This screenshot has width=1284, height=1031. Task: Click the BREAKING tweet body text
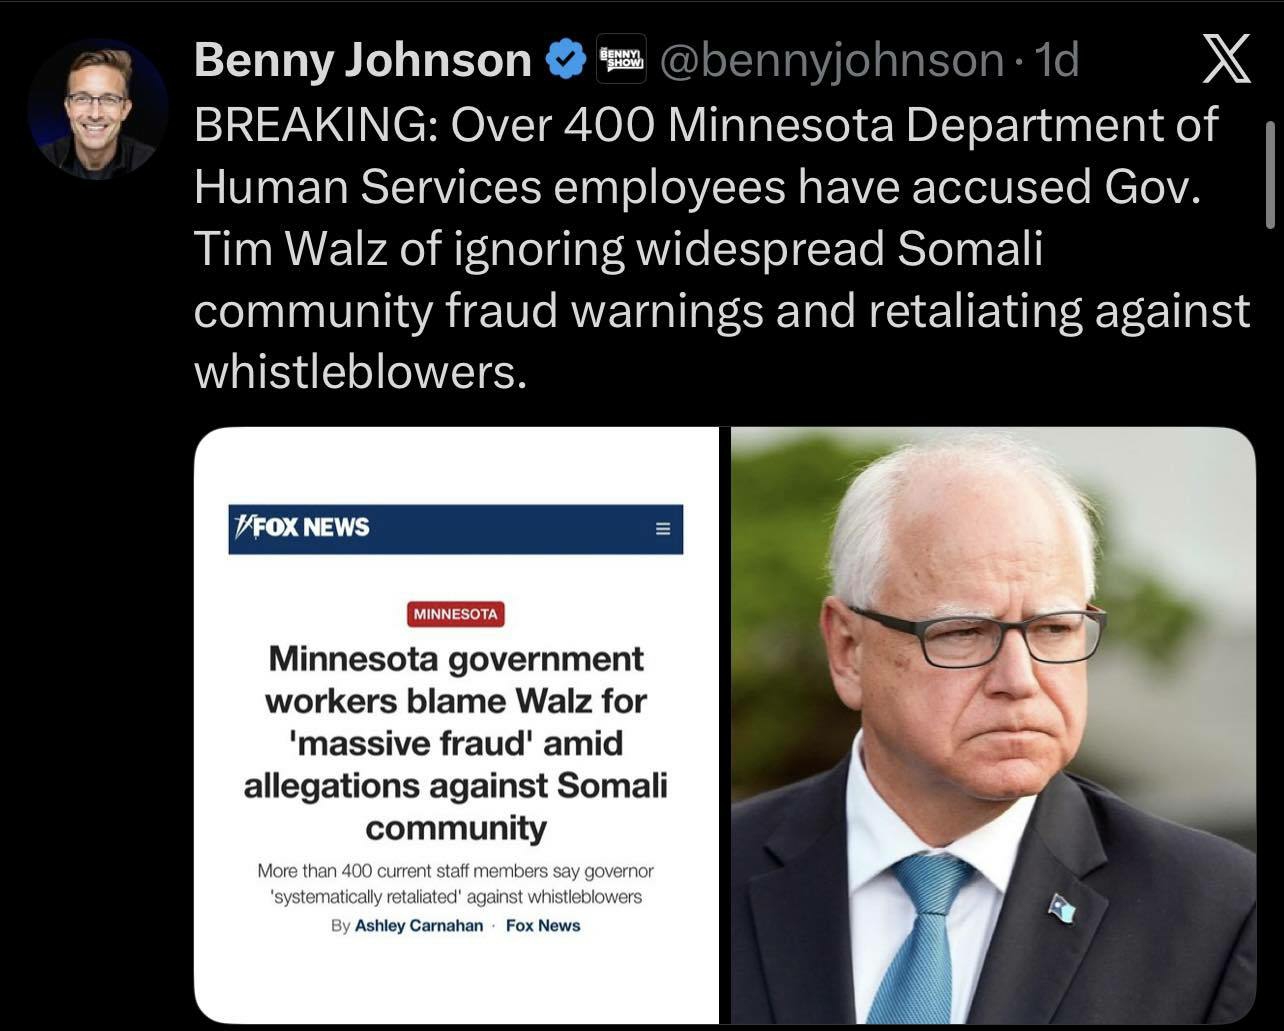tap(722, 248)
